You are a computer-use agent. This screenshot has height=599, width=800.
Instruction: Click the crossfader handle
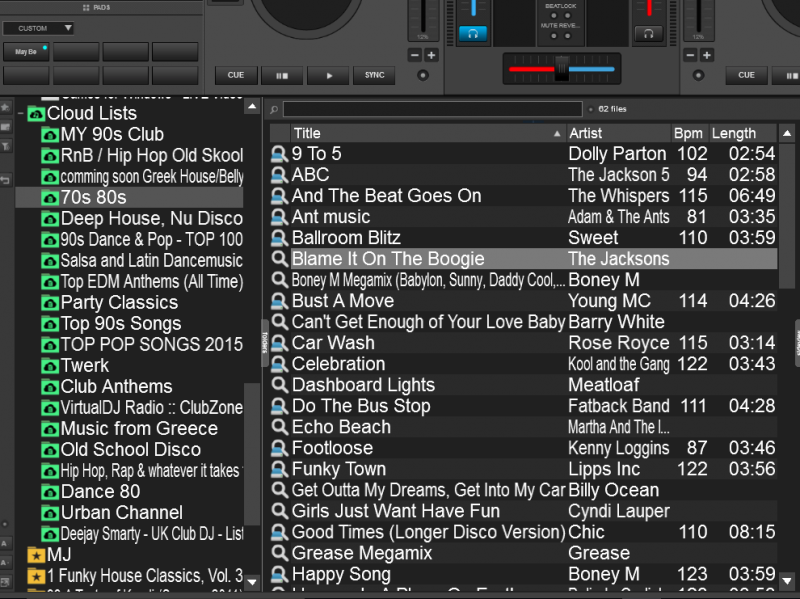[562, 68]
